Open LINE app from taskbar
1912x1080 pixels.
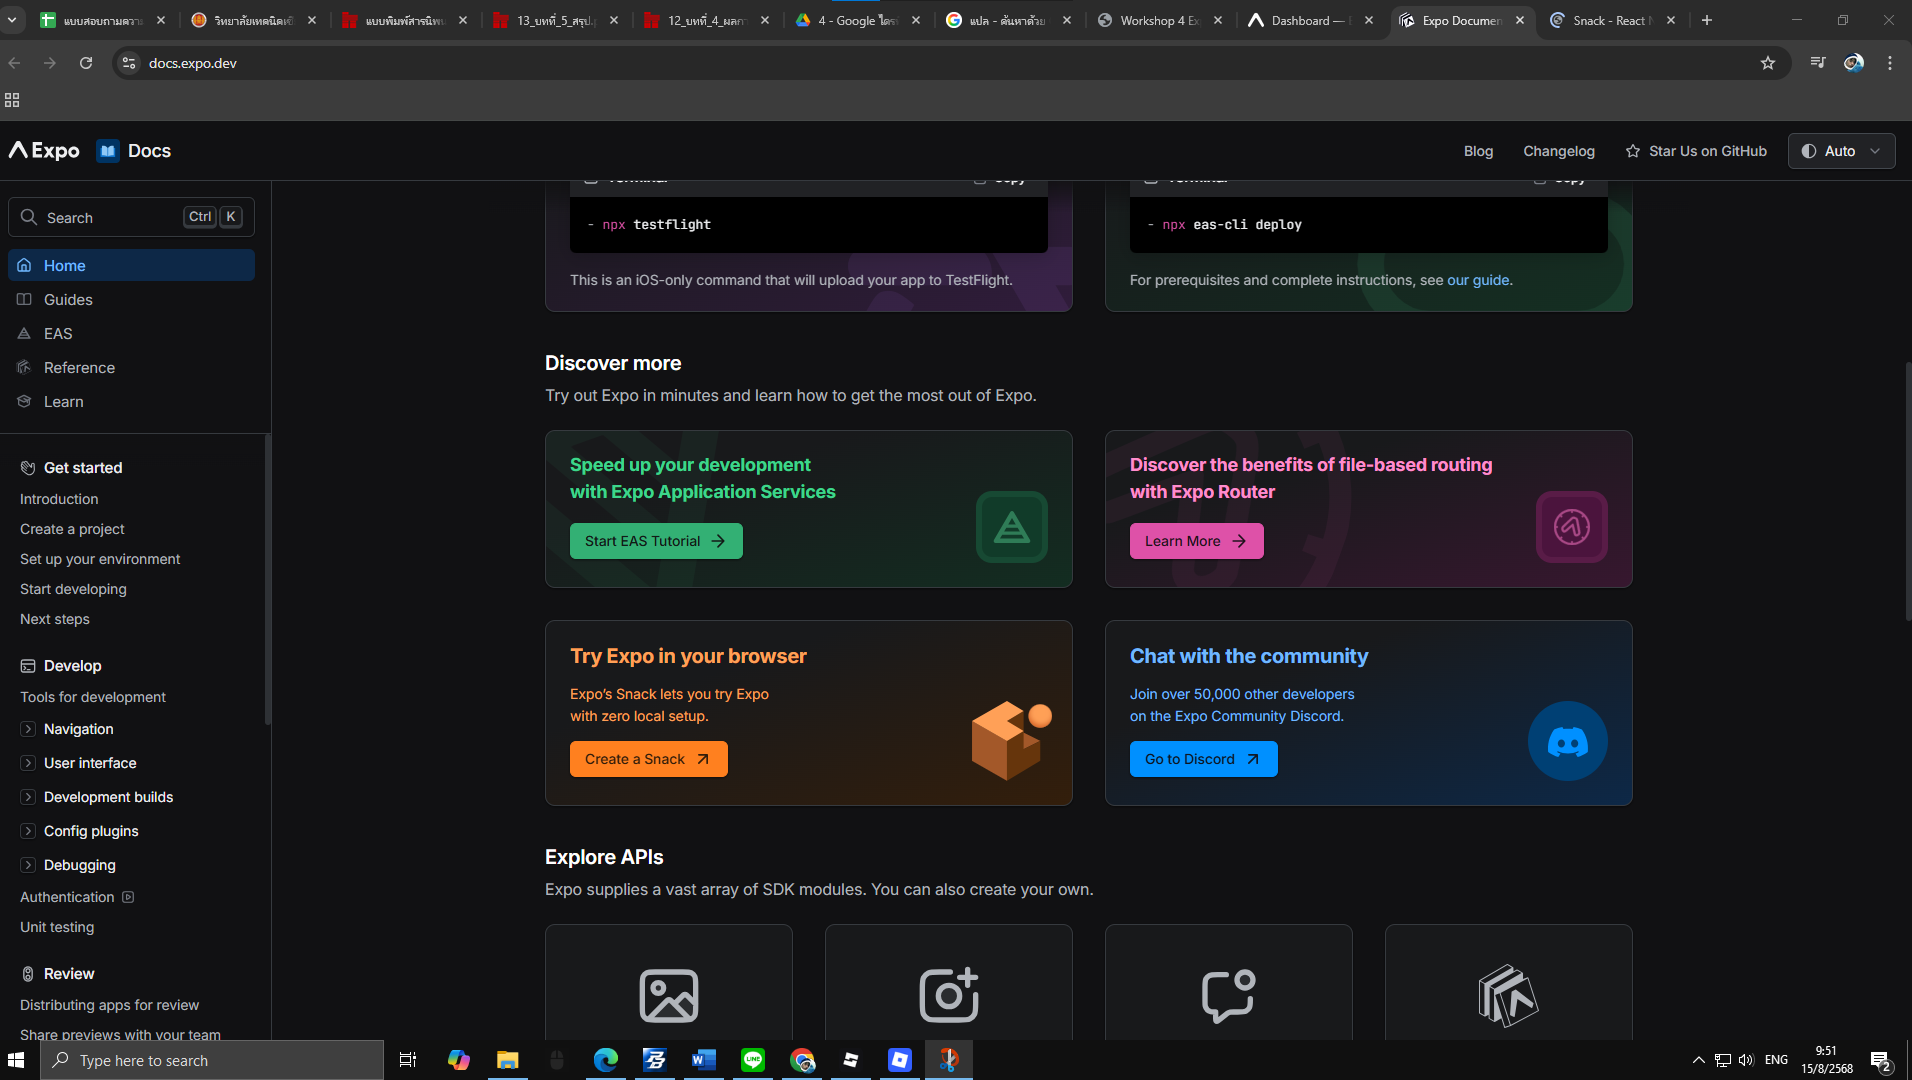[753, 1060]
